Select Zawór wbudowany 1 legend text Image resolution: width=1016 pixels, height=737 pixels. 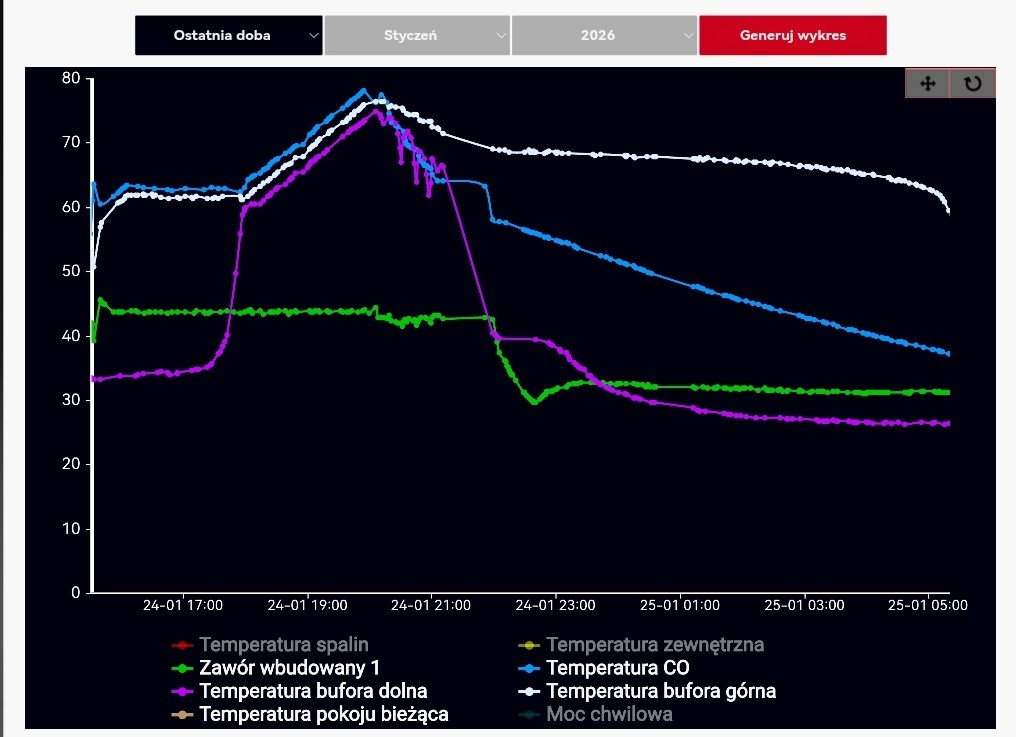coord(289,668)
